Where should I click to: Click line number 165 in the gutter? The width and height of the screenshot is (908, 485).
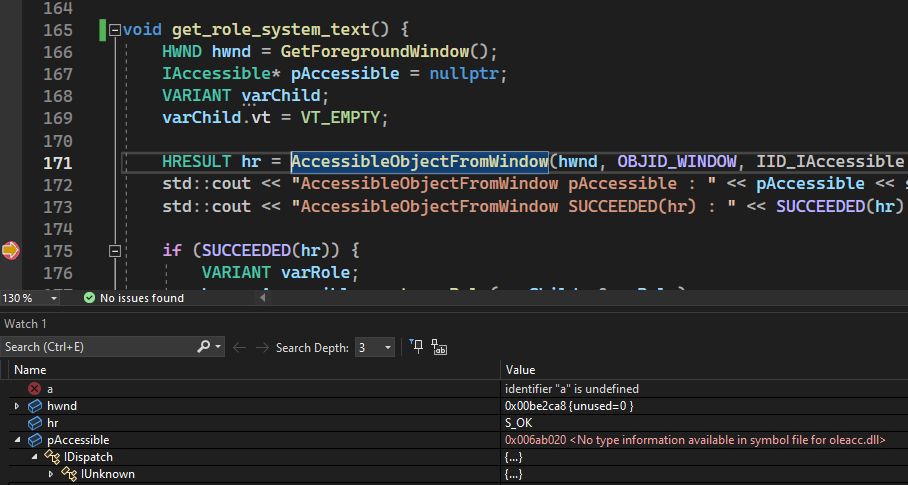tap(58, 30)
